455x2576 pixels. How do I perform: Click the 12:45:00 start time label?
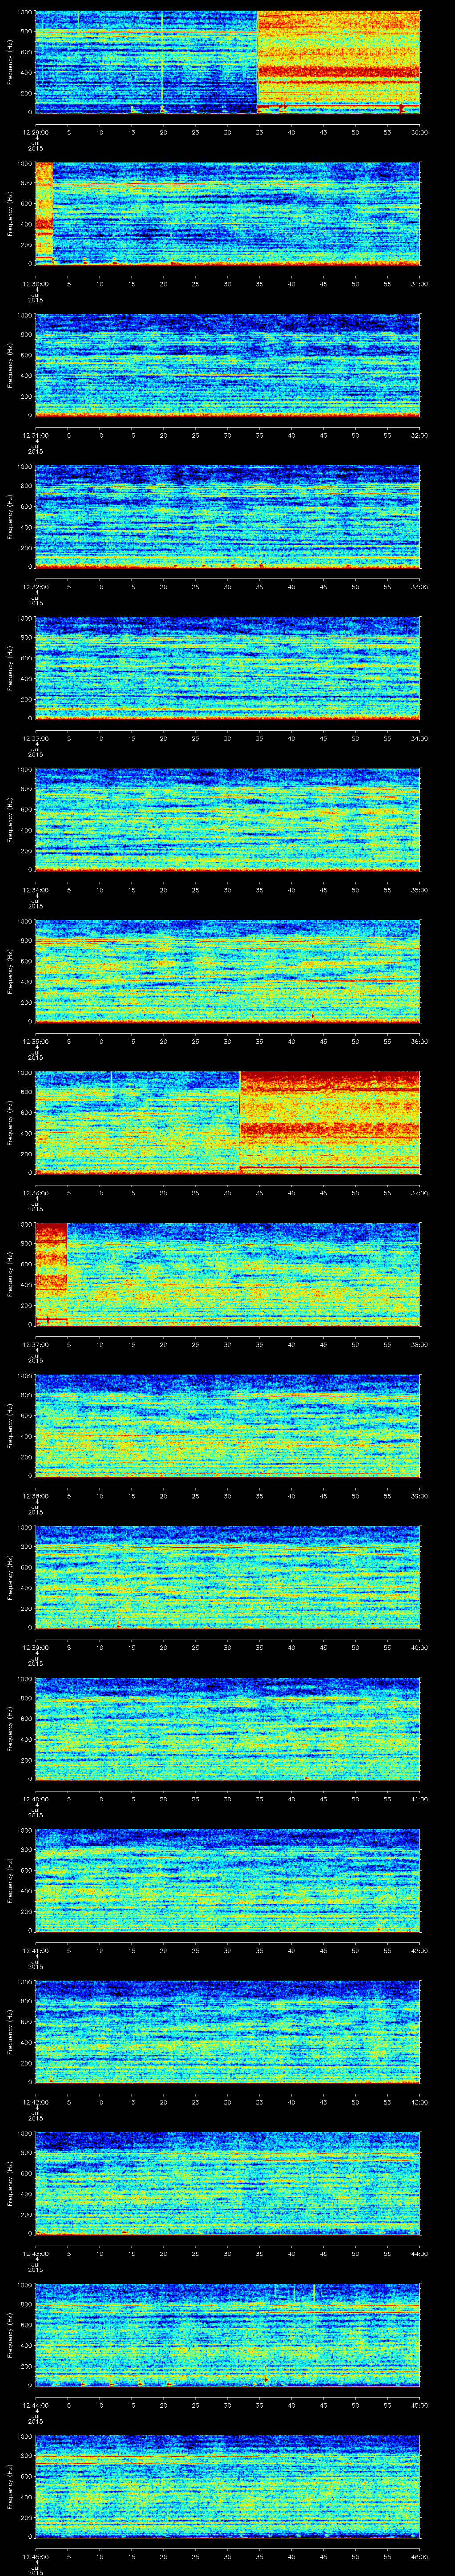point(36,2556)
